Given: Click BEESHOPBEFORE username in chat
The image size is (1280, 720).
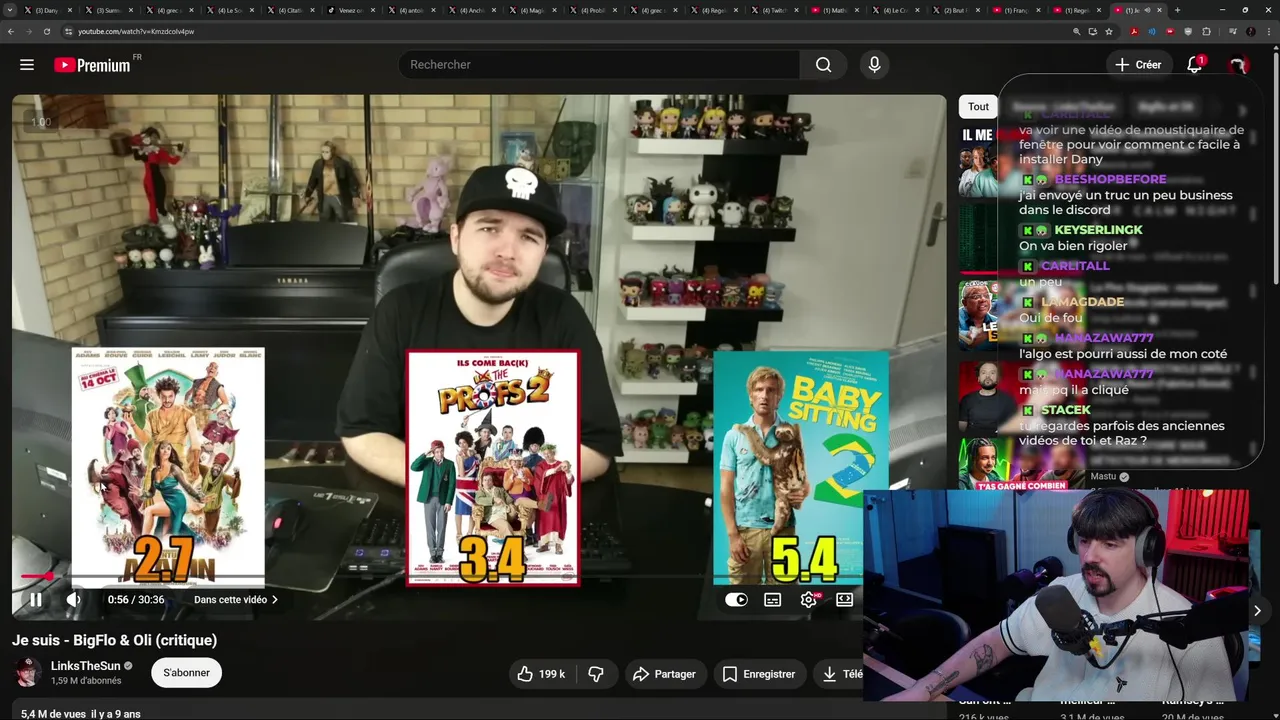Looking at the screenshot, I should (1110, 180).
